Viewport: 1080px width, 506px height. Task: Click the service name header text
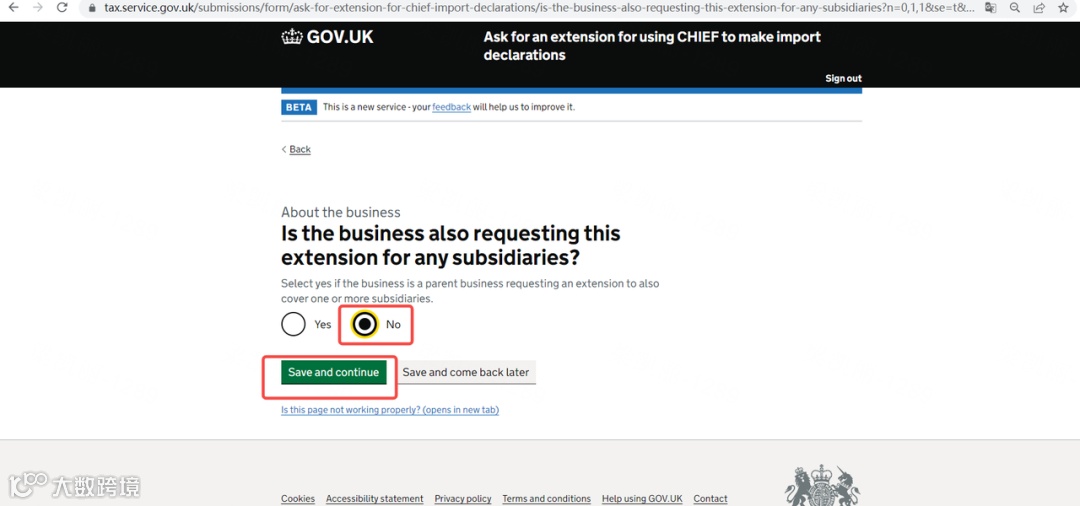click(x=652, y=46)
